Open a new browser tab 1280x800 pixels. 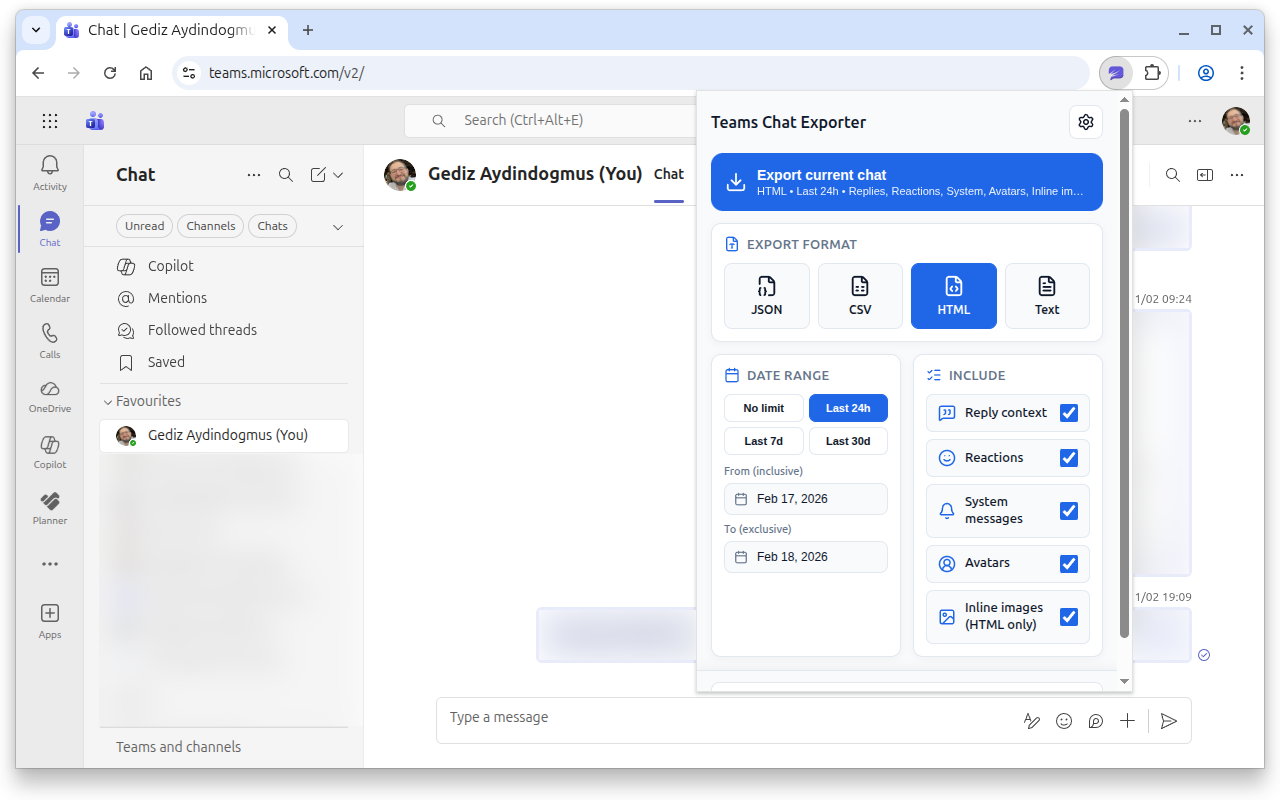click(308, 30)
